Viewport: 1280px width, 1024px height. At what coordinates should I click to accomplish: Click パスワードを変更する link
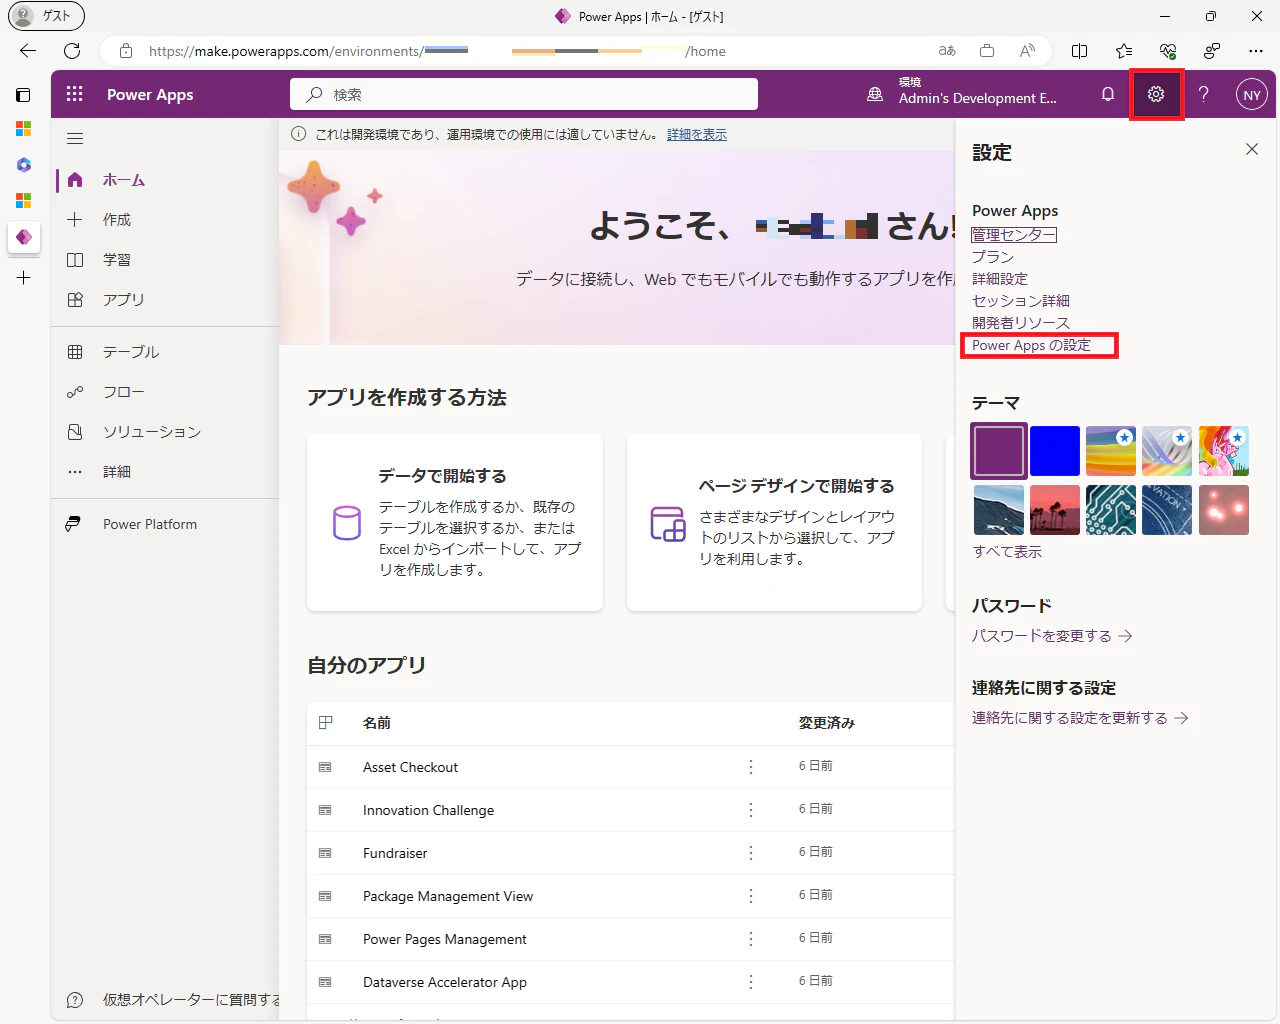click(x=1052, y=636)
